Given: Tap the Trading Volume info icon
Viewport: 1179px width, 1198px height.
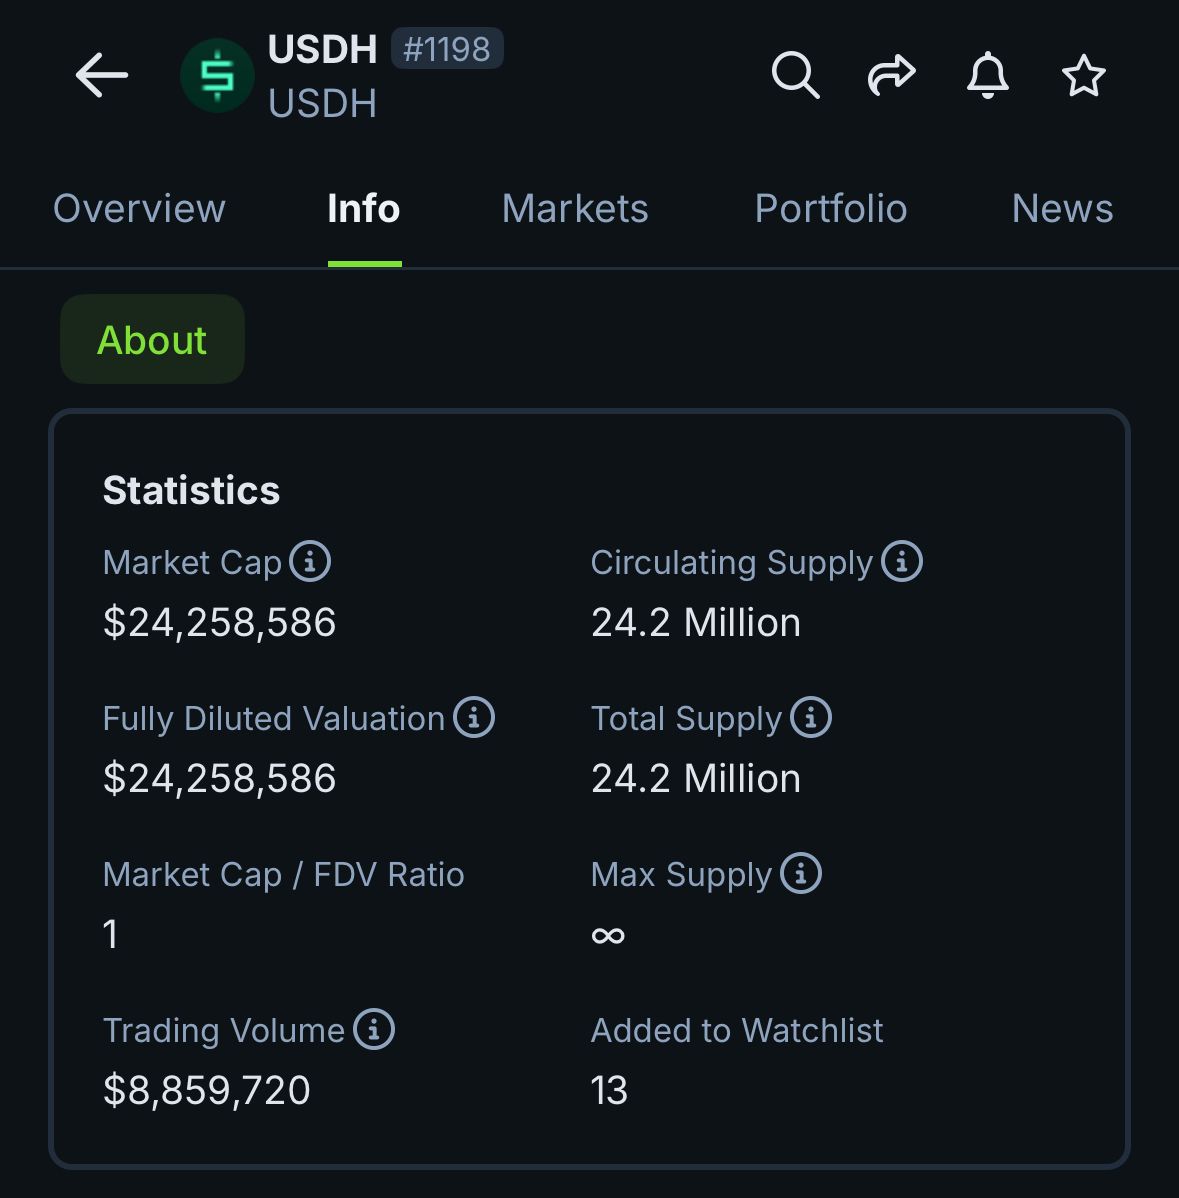Looking at the screenshot, I should tap(374, 1029).
